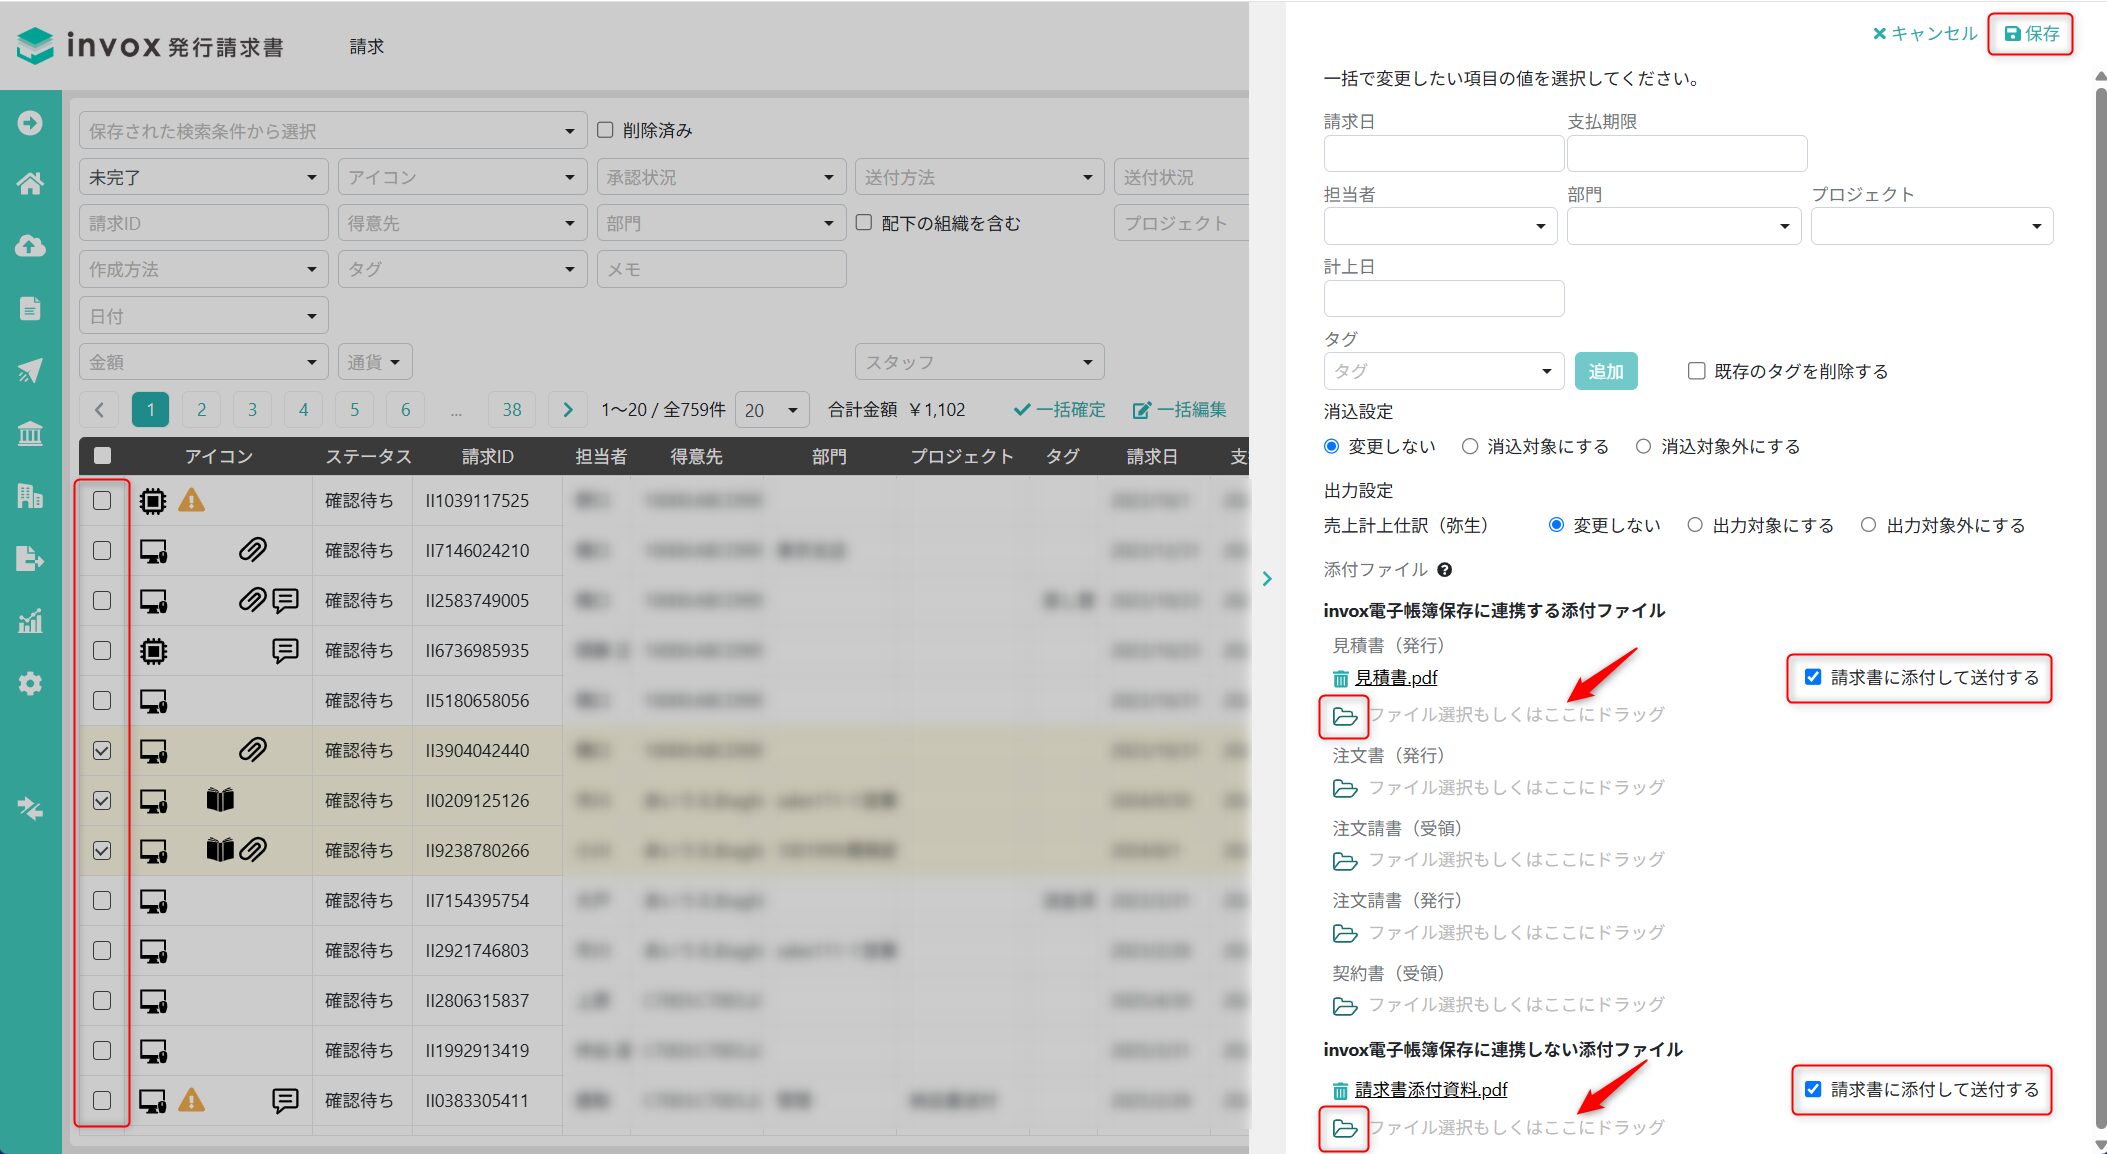Image resolution: width=2107 pixels, height=1154 pixels.
Task: Click the home icon in sidebar
Action: coord(30,184)
